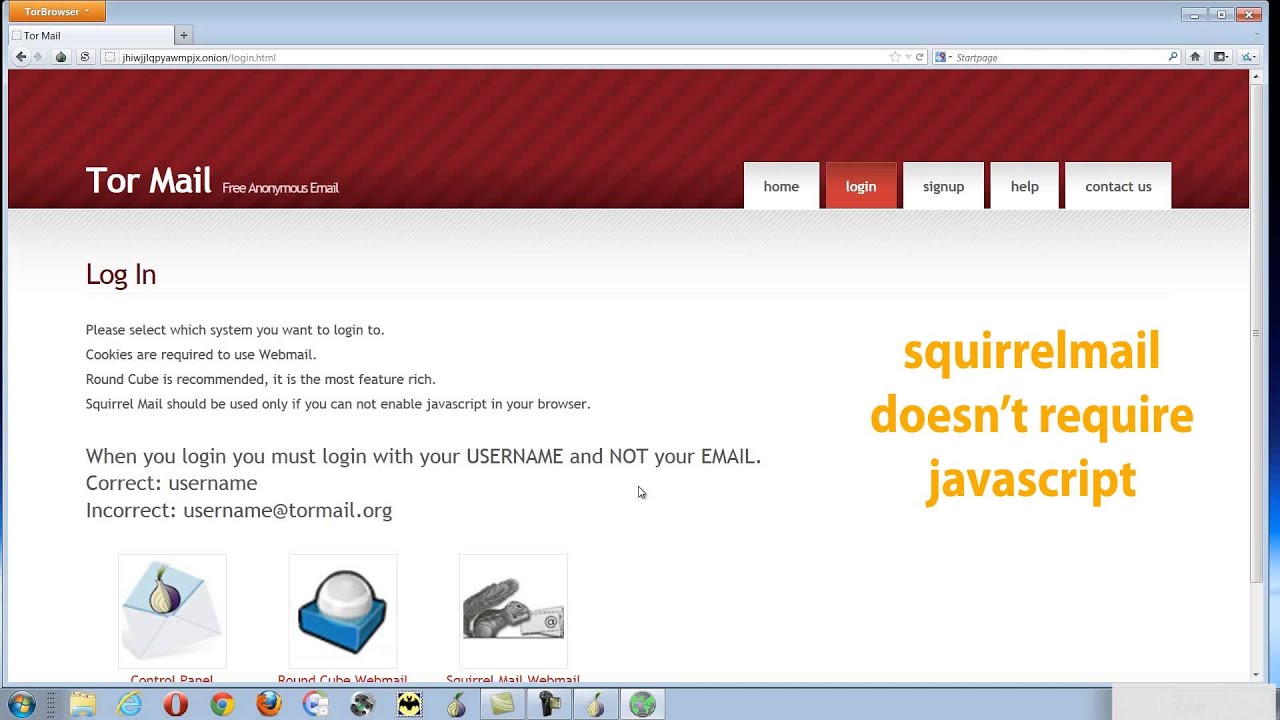Click the Round Cube Webmail link text
Viewport: 1280px width, 720px height.
click(342, 680)
